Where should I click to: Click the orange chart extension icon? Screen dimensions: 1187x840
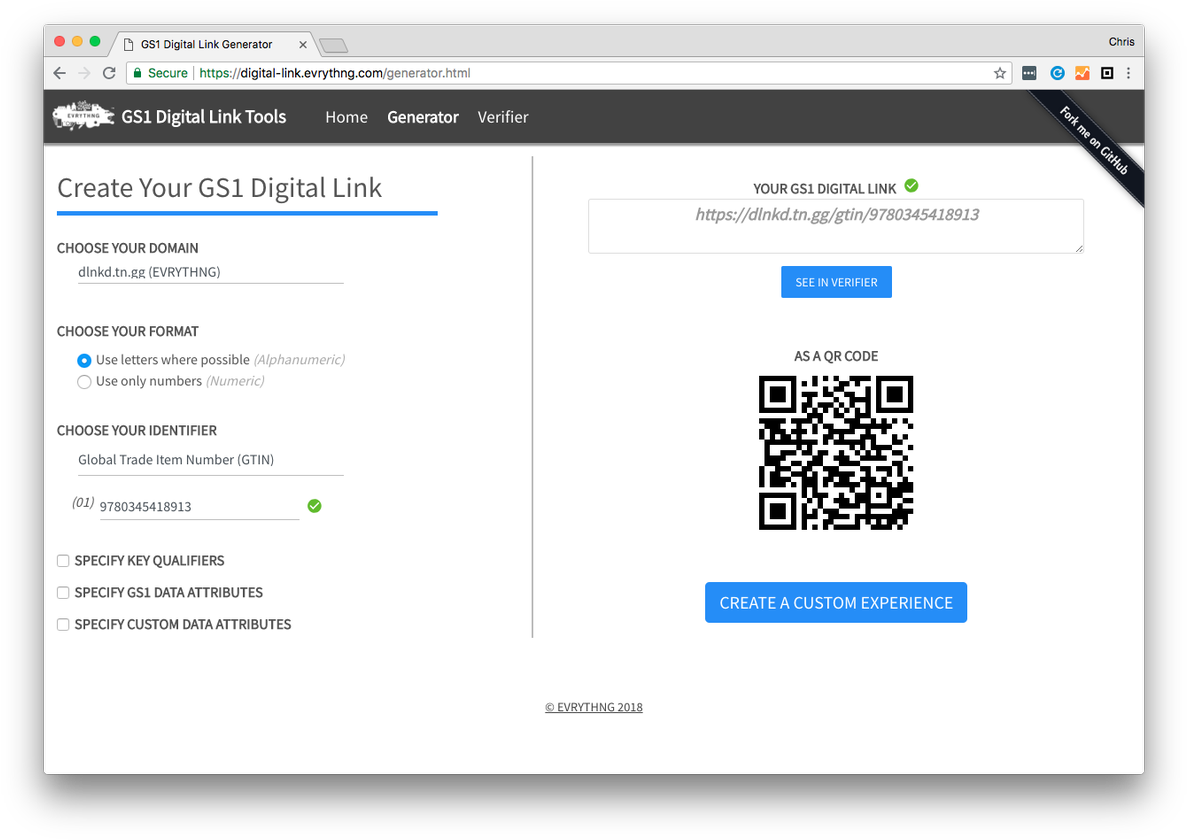[1082, 73]
